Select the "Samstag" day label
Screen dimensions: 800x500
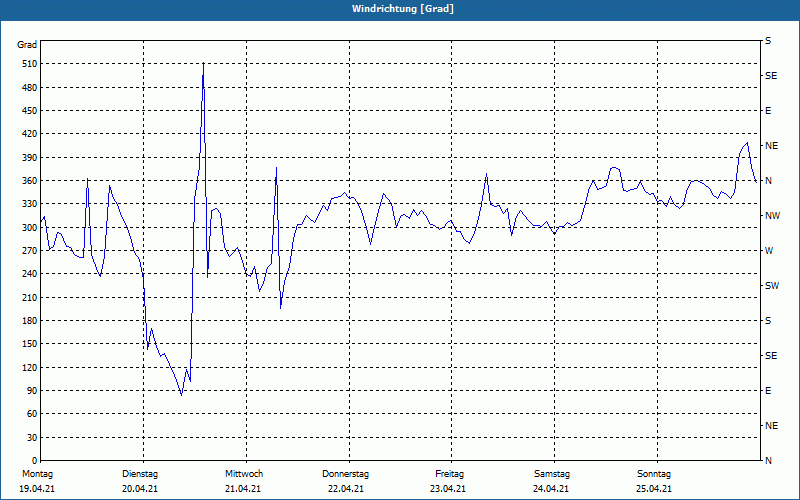coord(552,474)
